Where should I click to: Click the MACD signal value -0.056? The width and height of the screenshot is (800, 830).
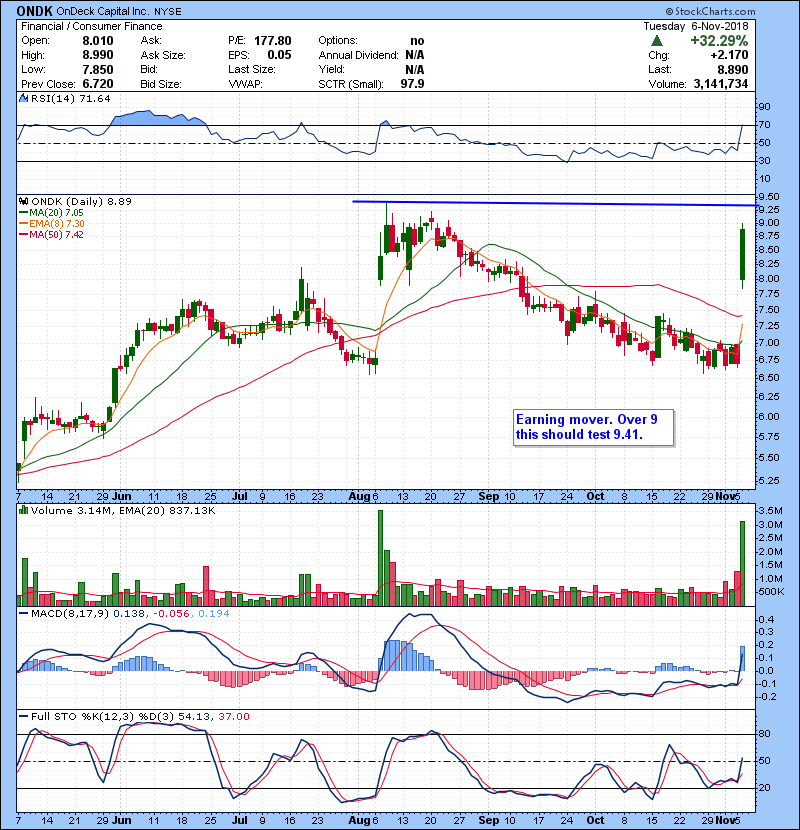click(x=171, y=614)
